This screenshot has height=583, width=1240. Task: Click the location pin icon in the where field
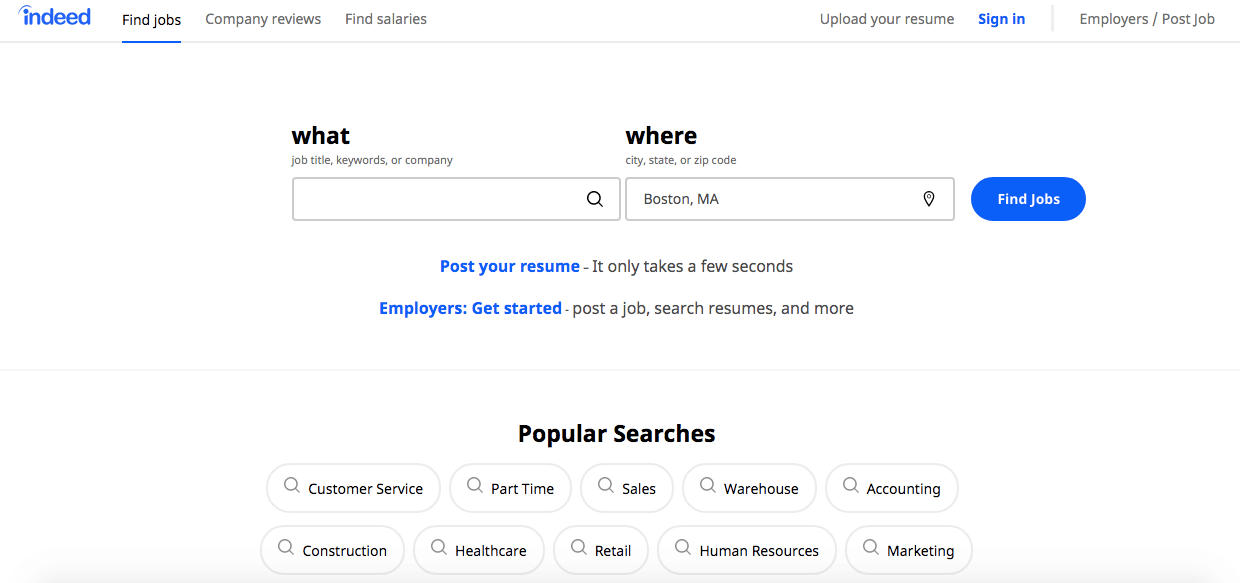[929, 199]
